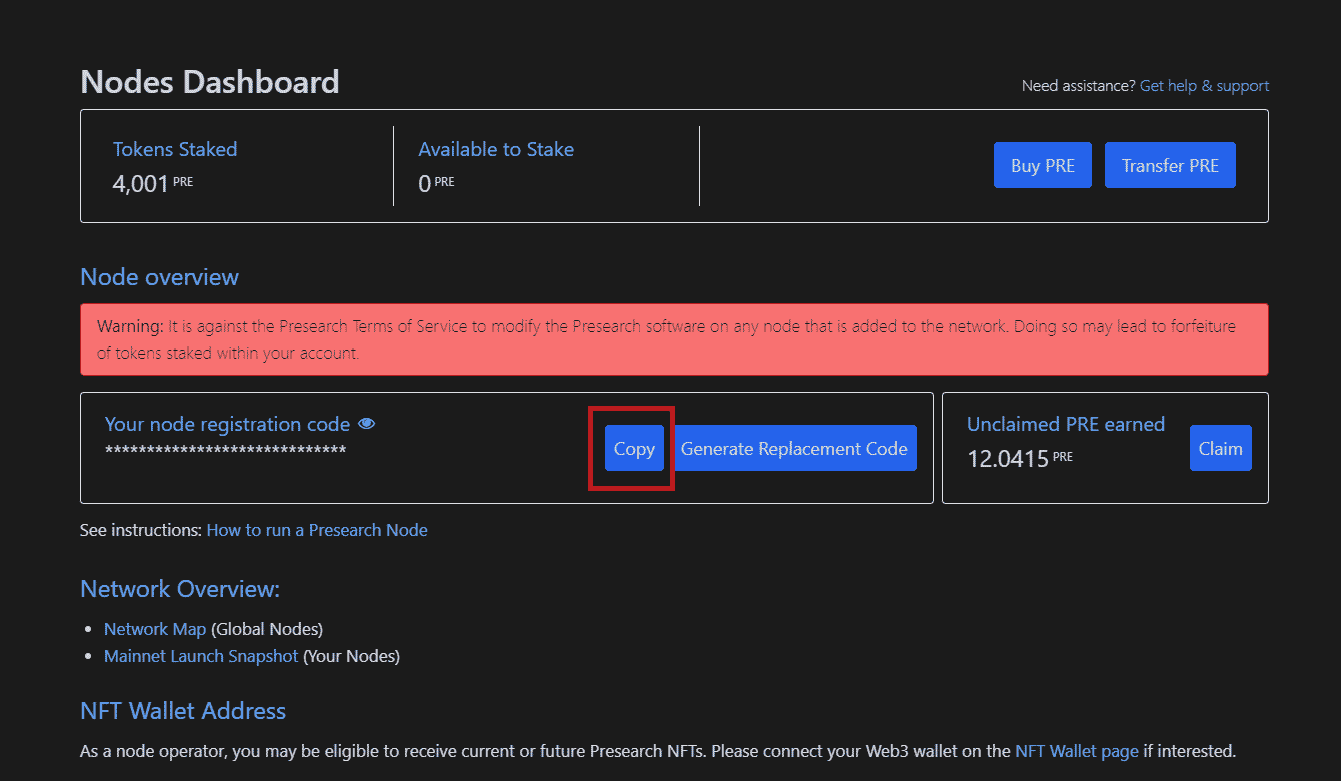Hide the registration code with the eye toggle
Viewport: 1341px width, 781px height.
click(x=366, y=423)
